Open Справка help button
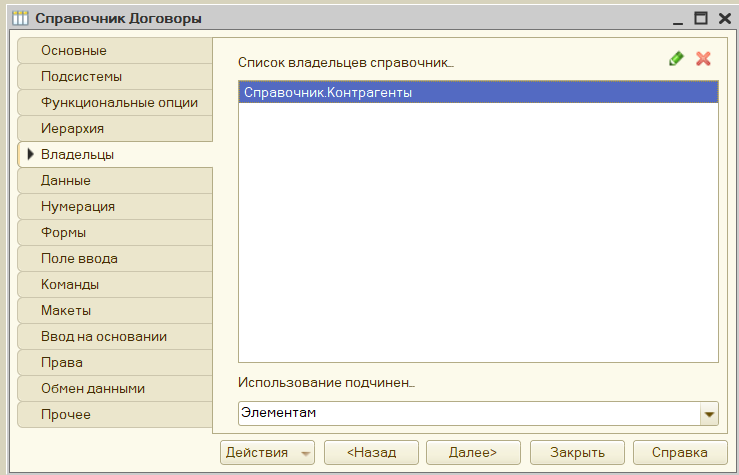The width and height of the screenshot is (739, 475). [x=680, y=452]
